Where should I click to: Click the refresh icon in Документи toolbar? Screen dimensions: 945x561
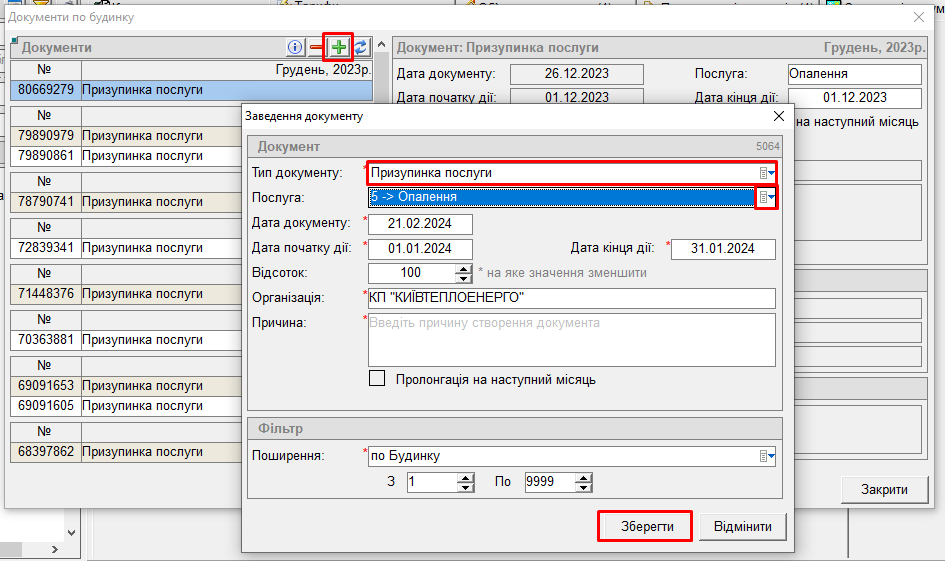[361, 47]
